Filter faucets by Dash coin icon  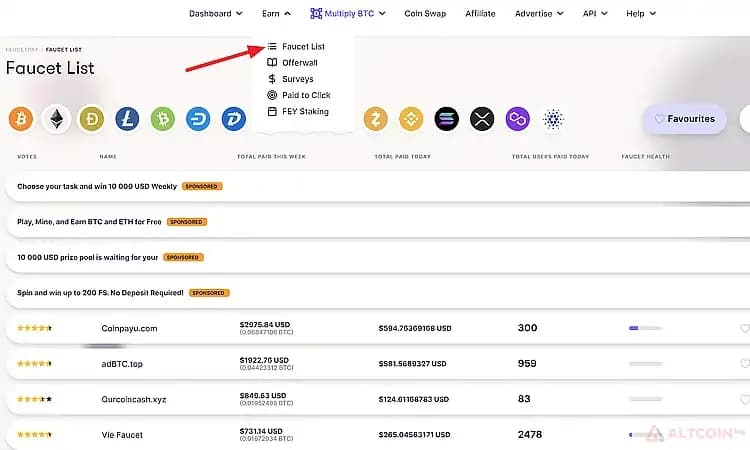(x=198, y=119)
